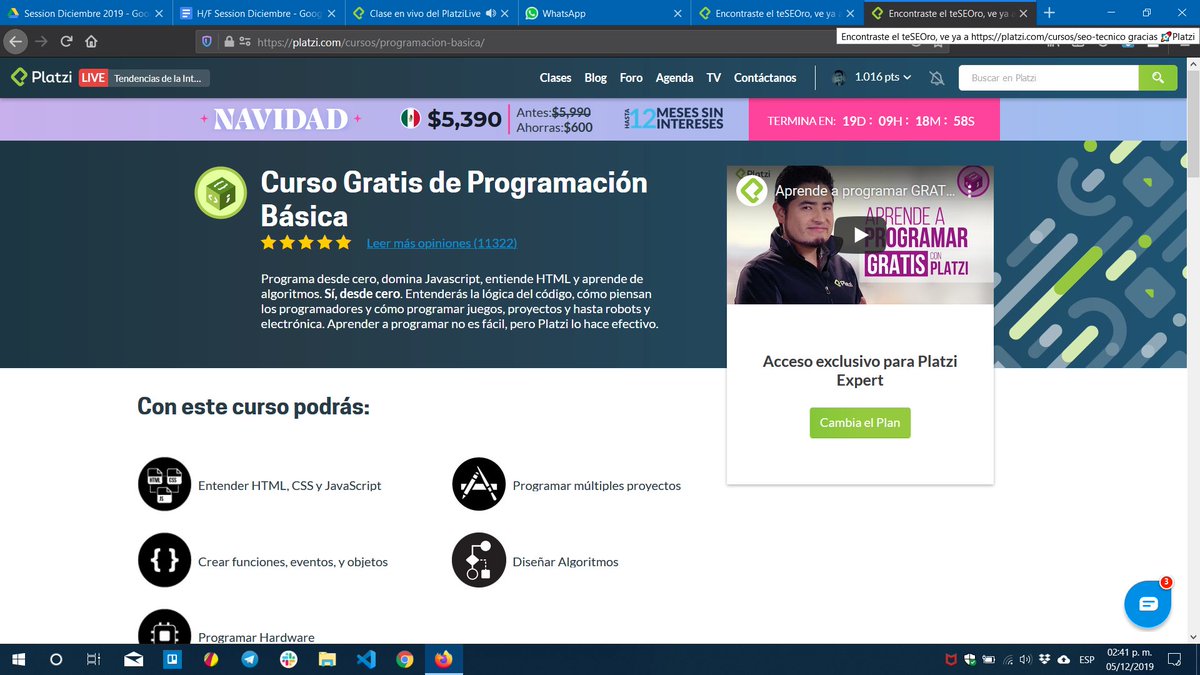Click the Firefox taskbar icon
The image size is (1200, 675).
coord(444,659)
